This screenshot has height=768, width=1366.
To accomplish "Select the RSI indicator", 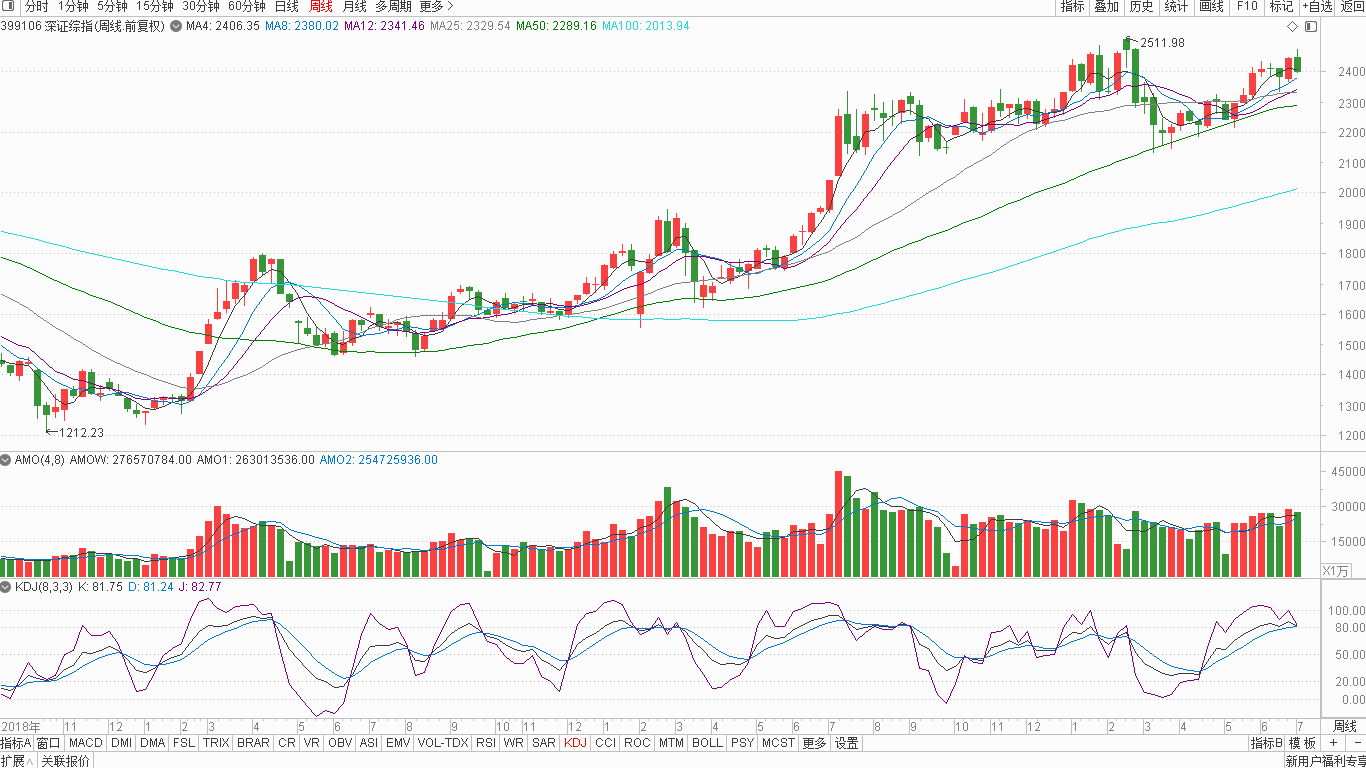I will [486, 743].
